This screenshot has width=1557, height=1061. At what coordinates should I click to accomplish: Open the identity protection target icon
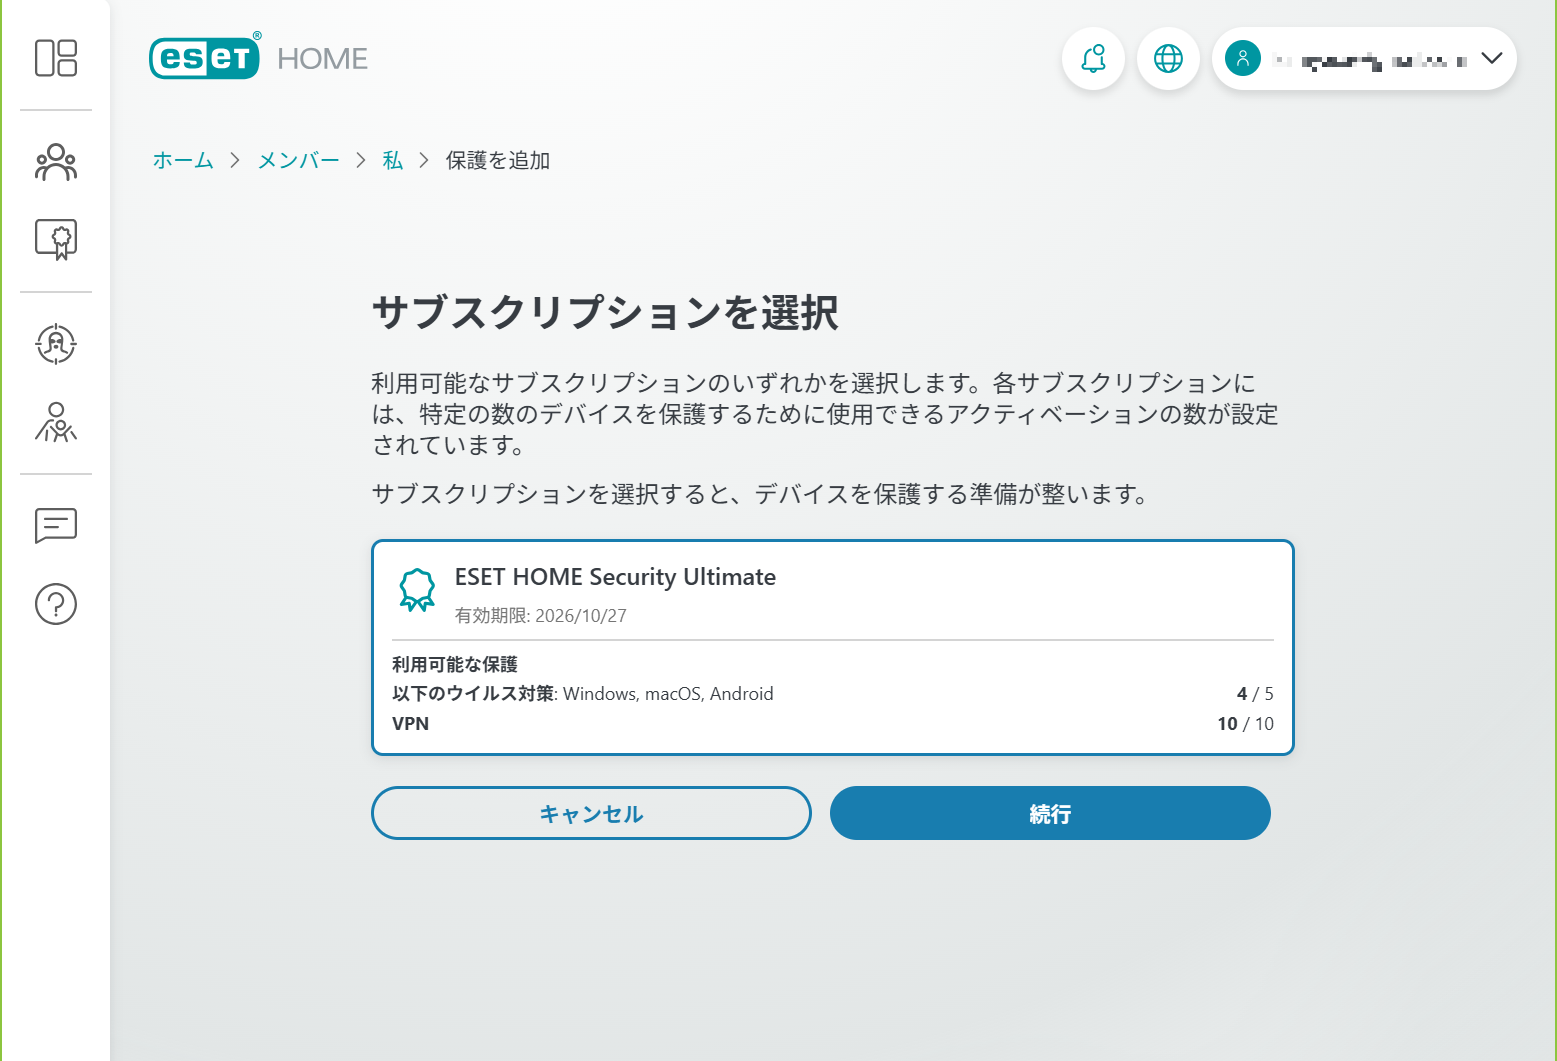(56, 344)
